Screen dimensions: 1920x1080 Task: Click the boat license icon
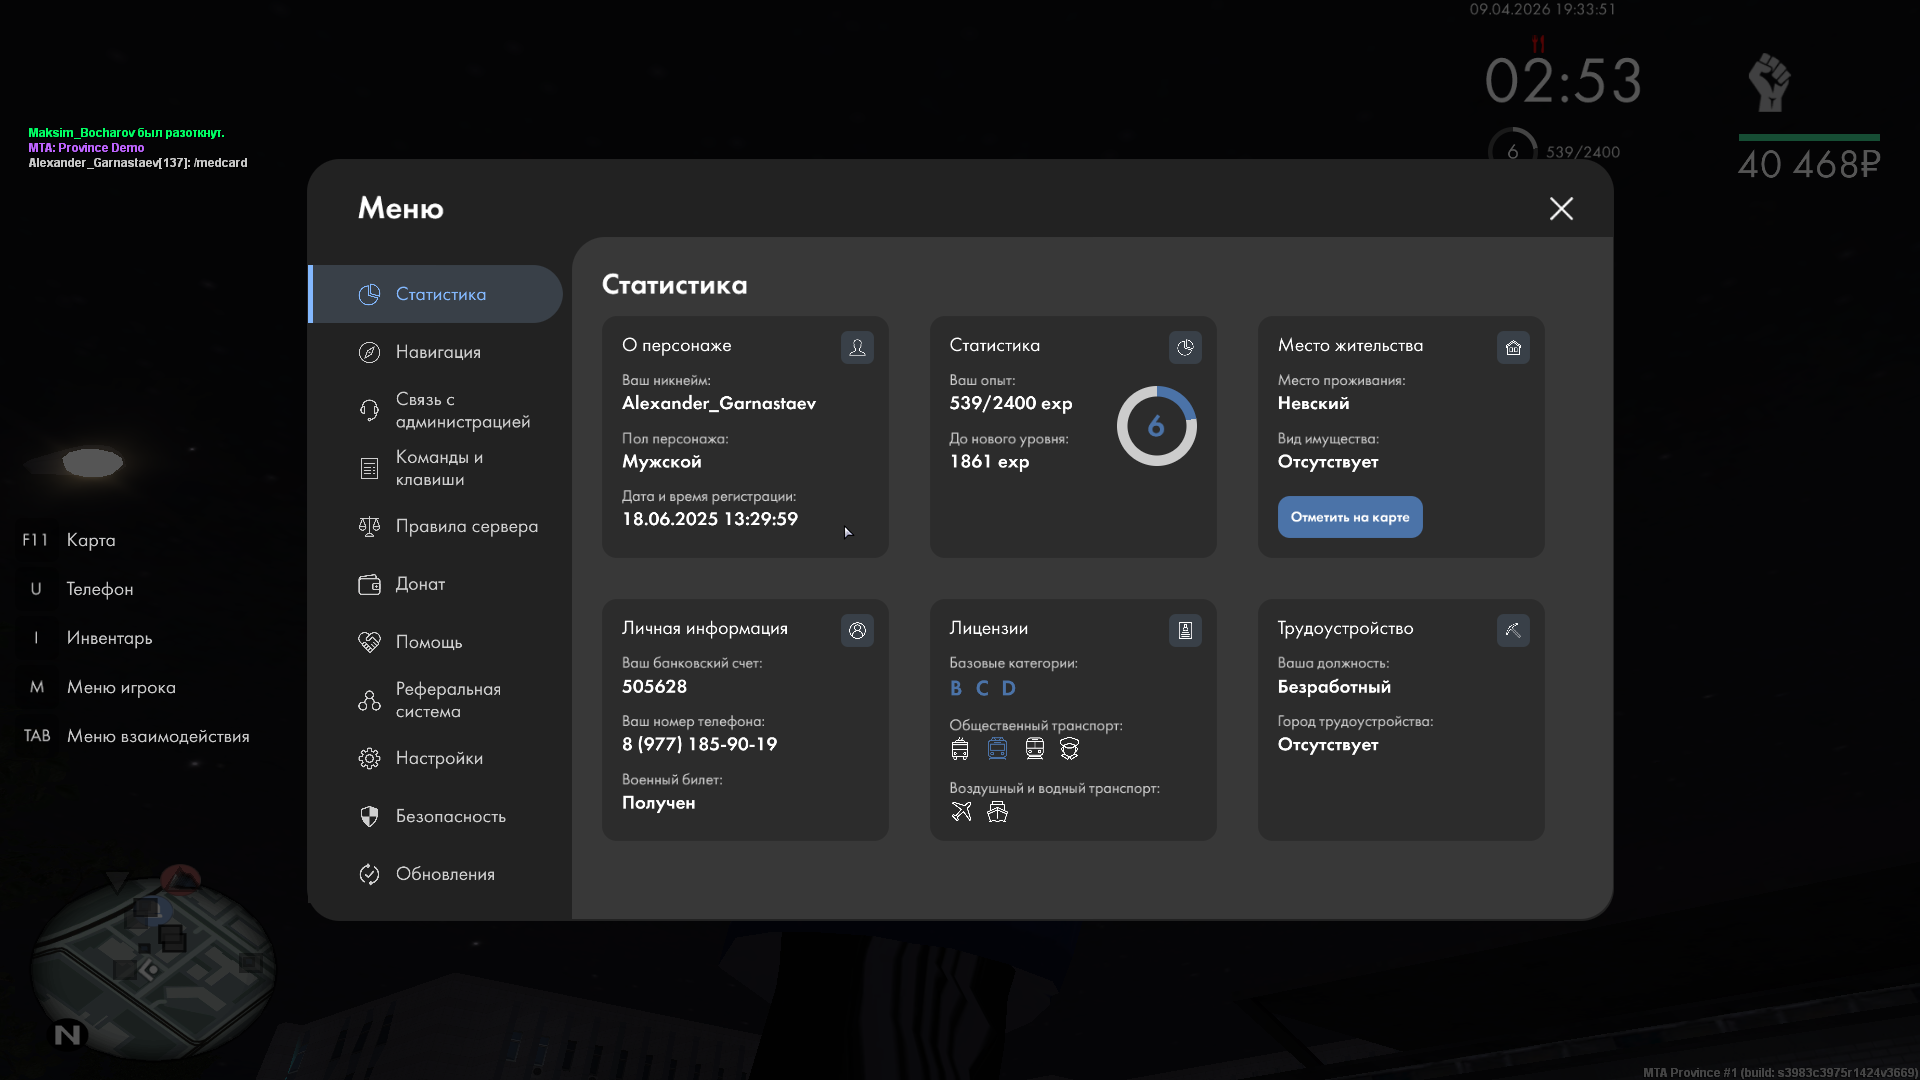997,811
